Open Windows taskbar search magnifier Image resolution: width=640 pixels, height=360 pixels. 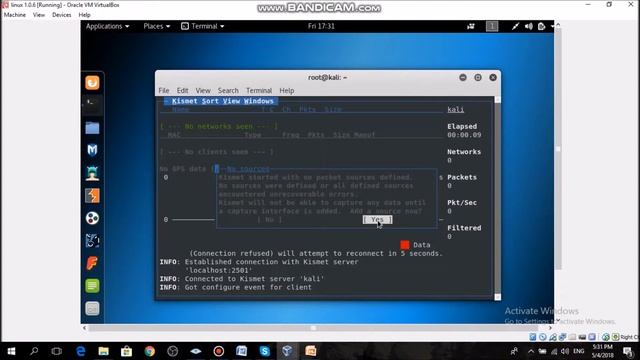click(x=34, y=351)
